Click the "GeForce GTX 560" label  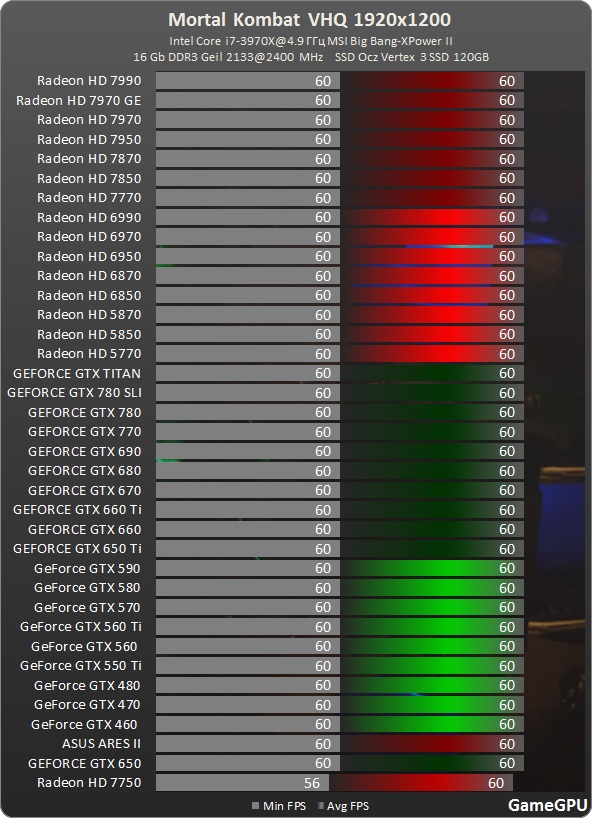point(84,646)
